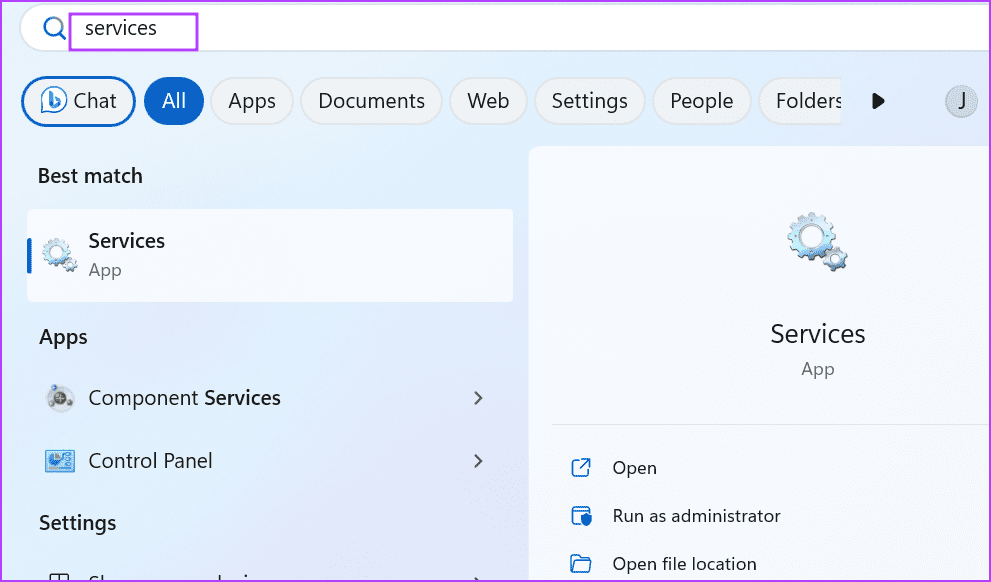This screenshot has width=991, height=582.
Task: Click the external-link icon beside Open
Action: tap(581, 467)
